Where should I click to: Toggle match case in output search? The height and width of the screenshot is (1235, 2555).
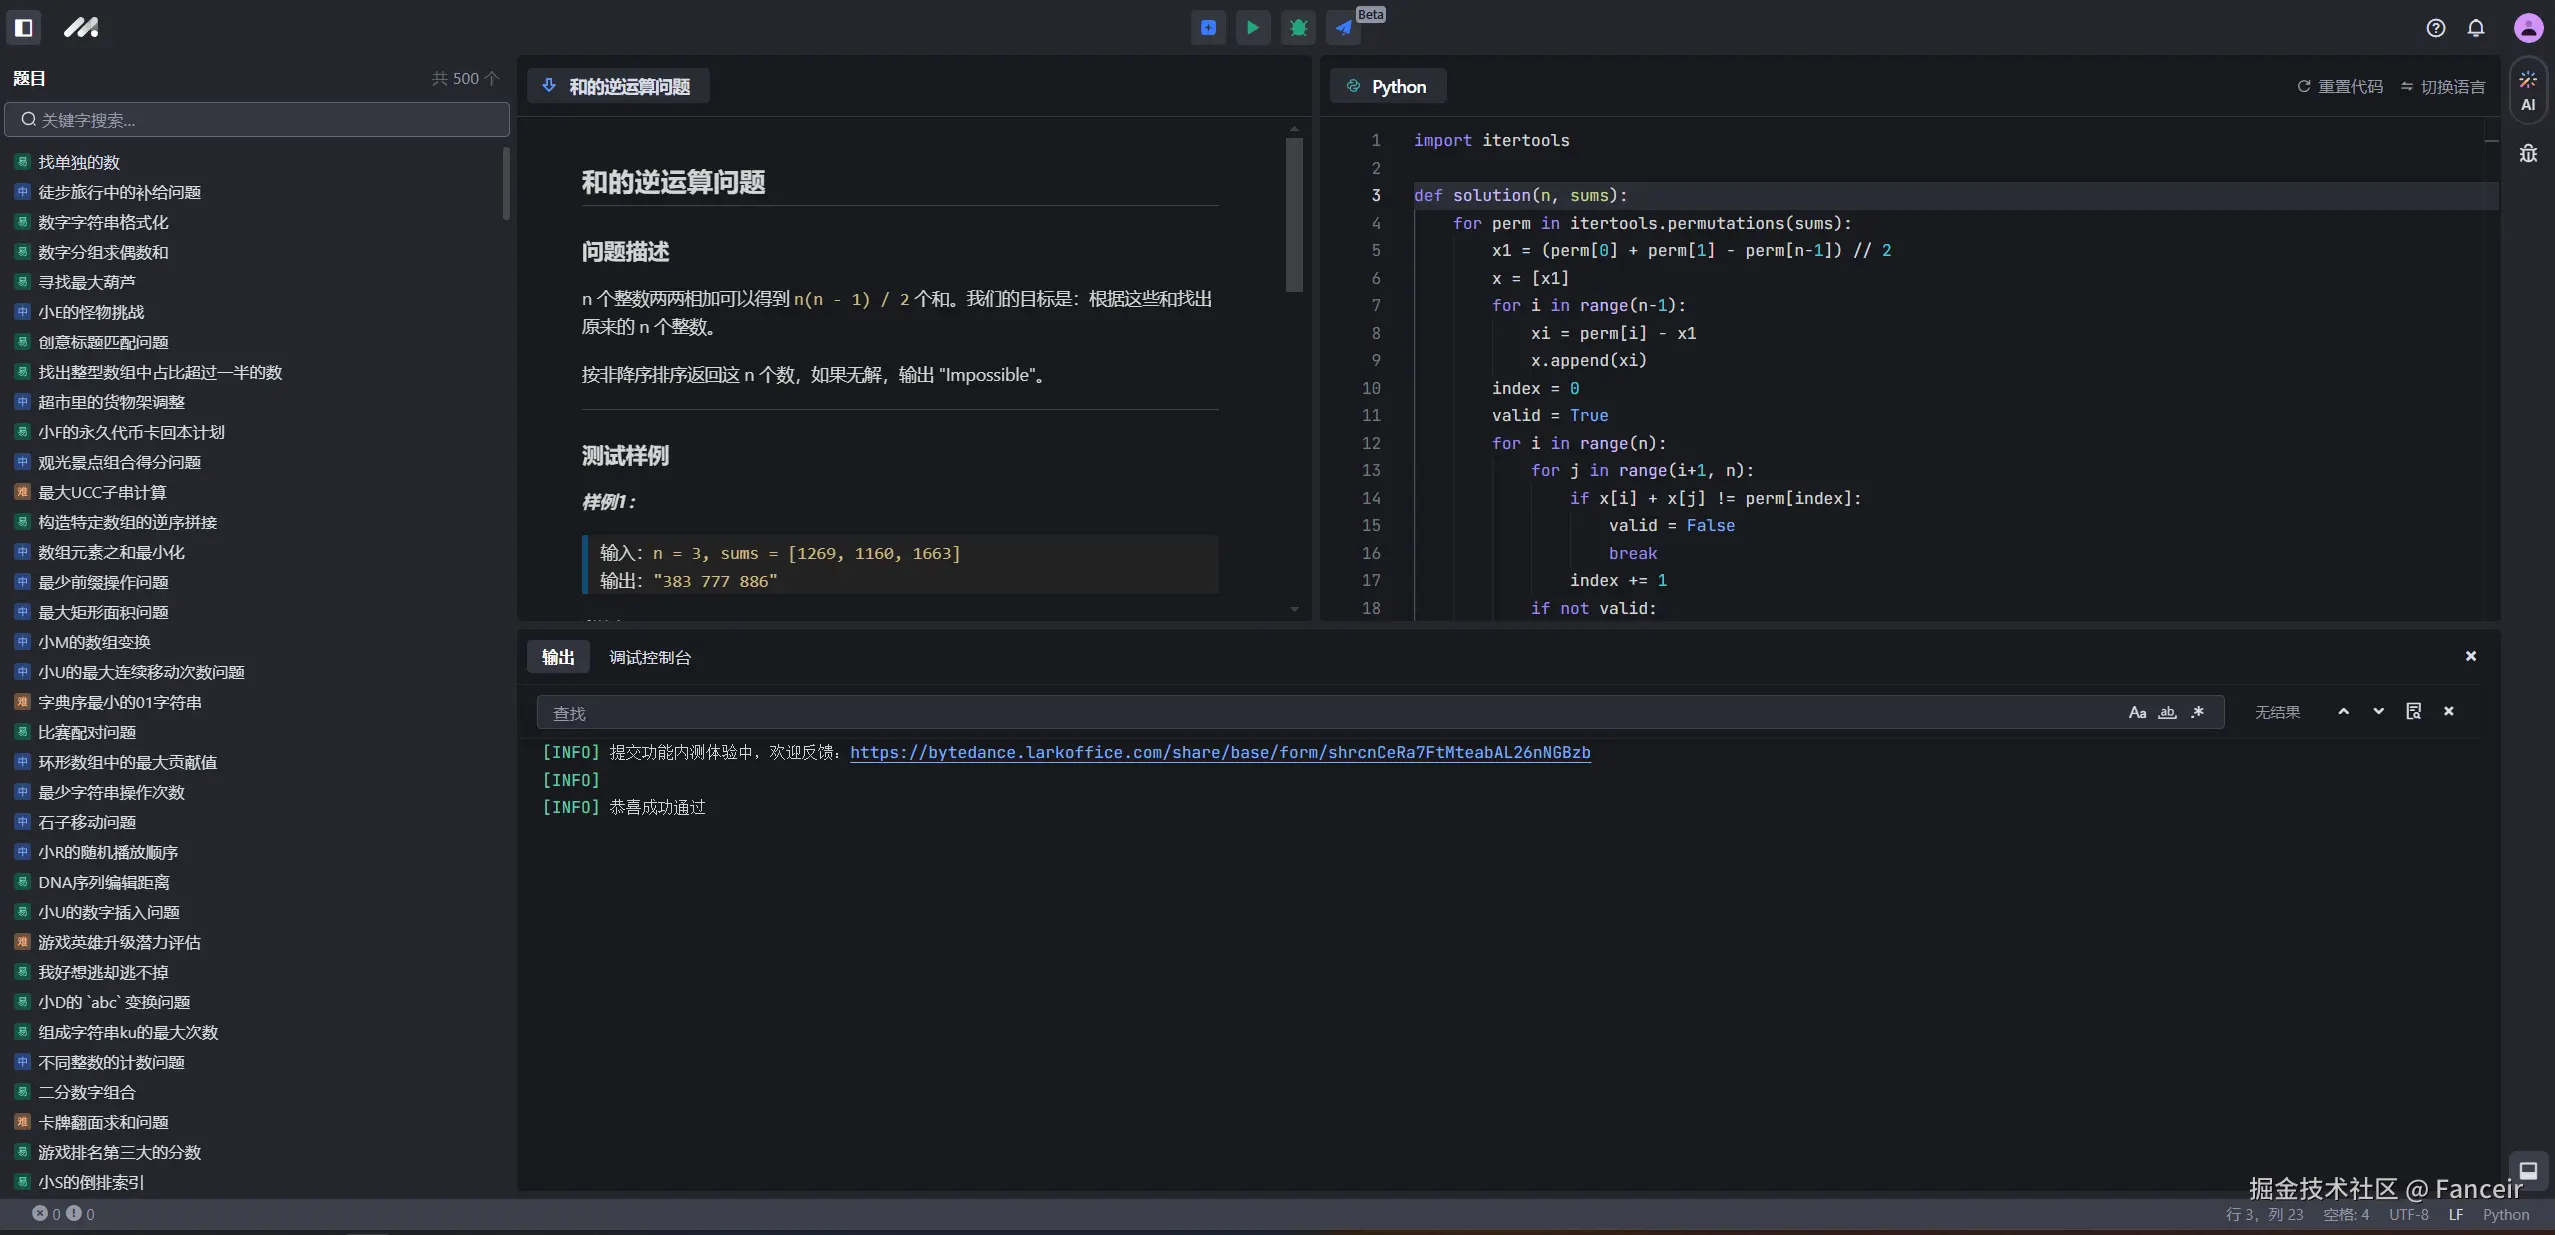point(2137,712)
